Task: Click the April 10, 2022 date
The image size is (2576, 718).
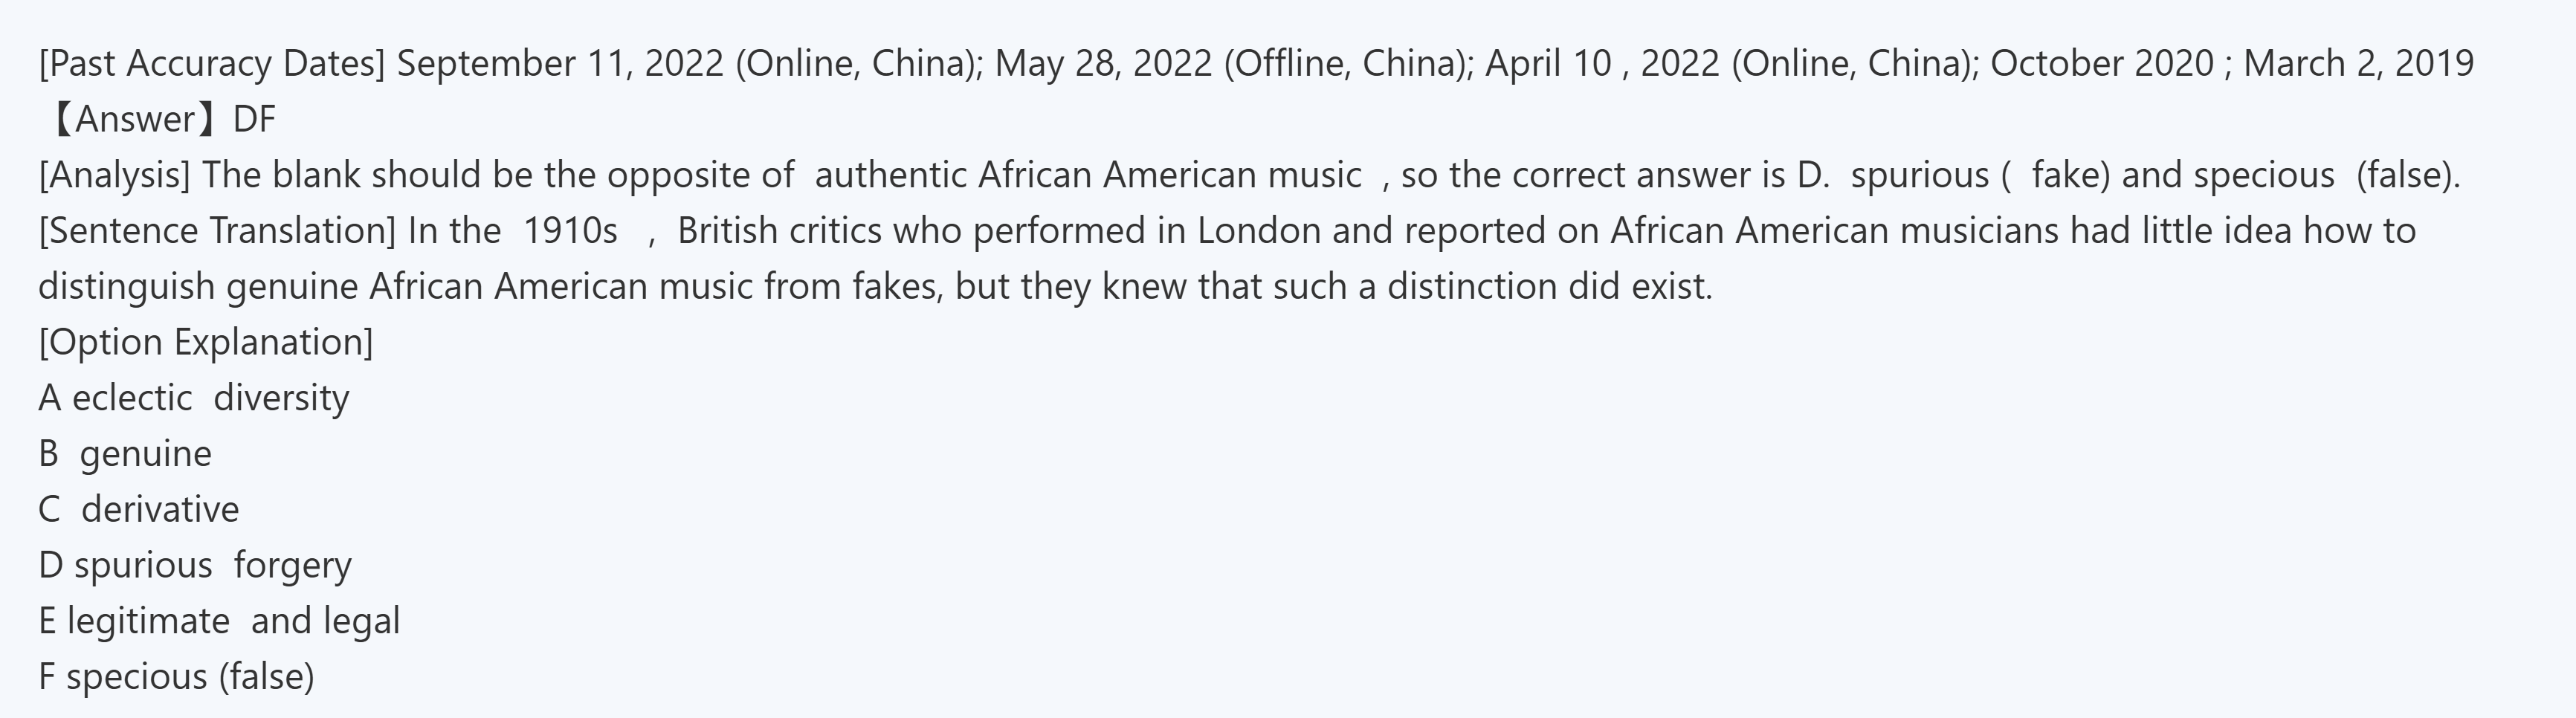Action: tap(1602, 64)
